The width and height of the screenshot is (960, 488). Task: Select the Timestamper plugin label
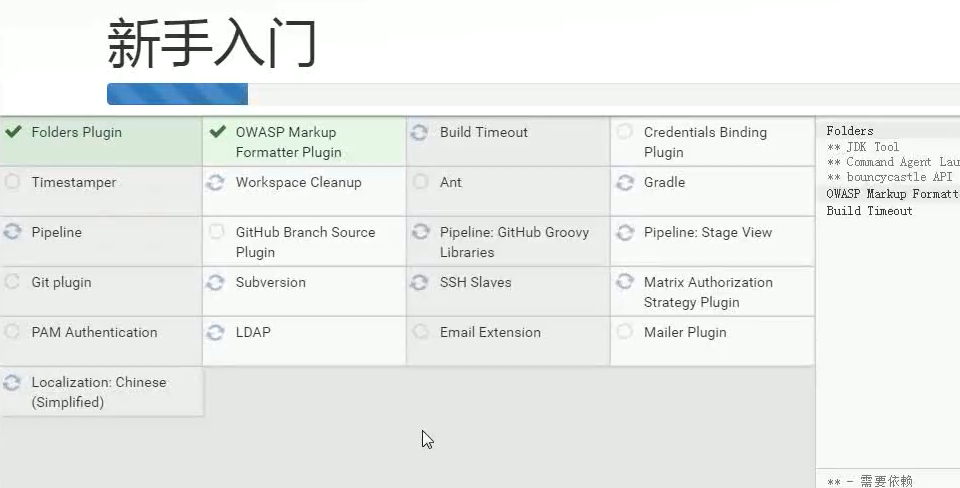pyautogui.click(x=73, y=182)
